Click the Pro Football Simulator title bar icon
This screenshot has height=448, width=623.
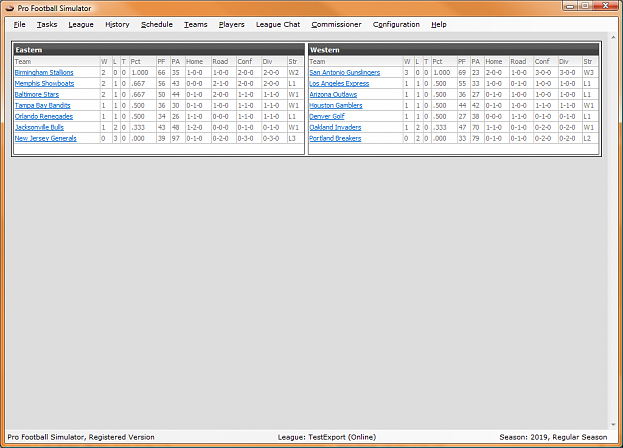click(x=10, y=7)
